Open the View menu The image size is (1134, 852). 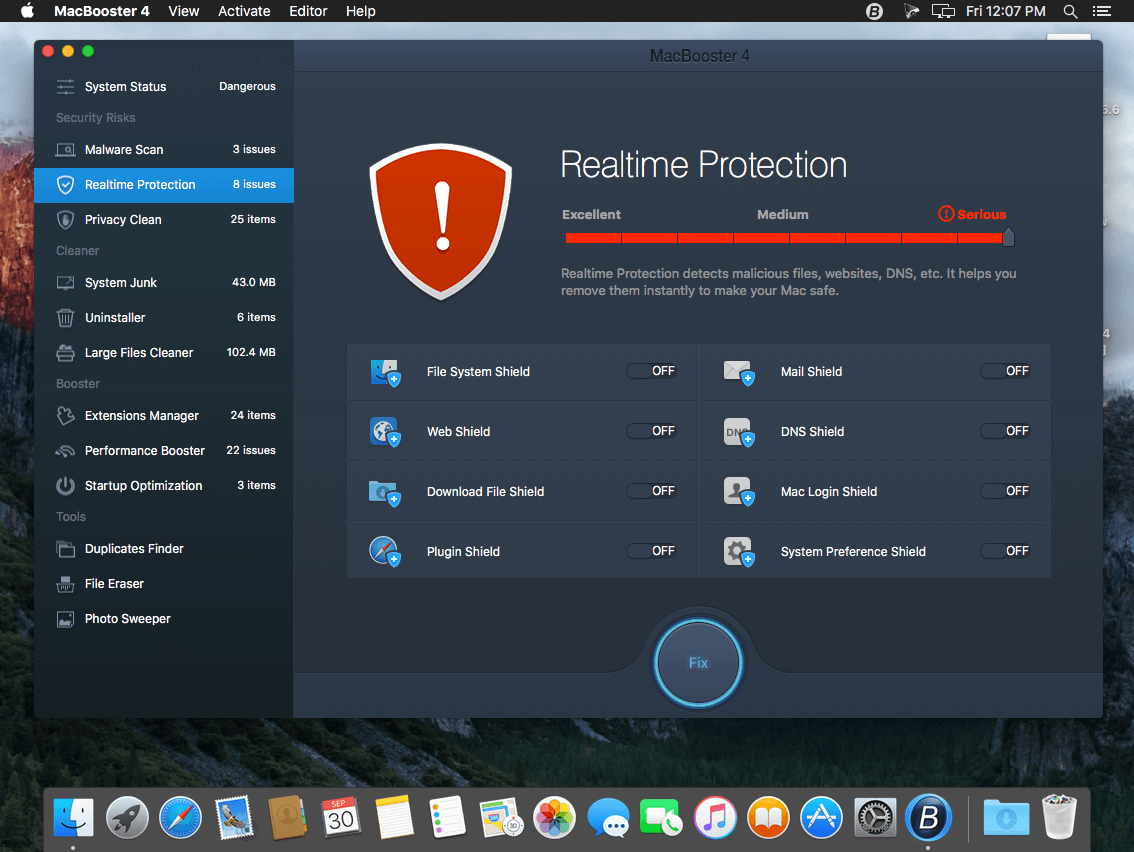184,11
